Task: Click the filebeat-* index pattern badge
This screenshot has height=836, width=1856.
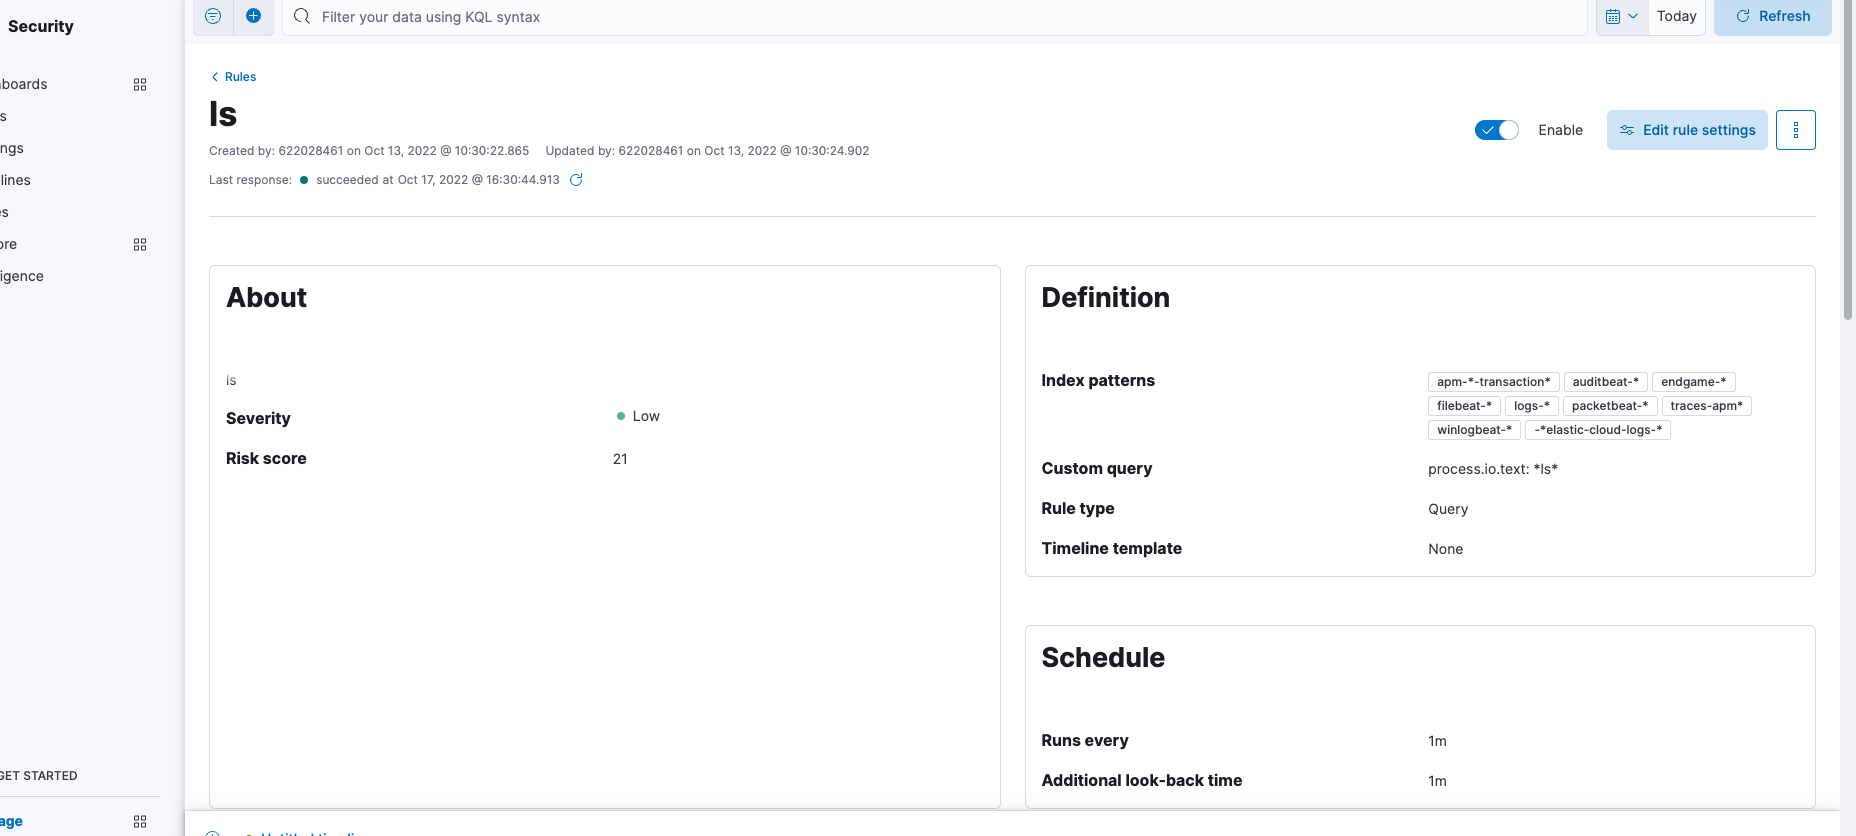Action: click(x=1464, y=406)
